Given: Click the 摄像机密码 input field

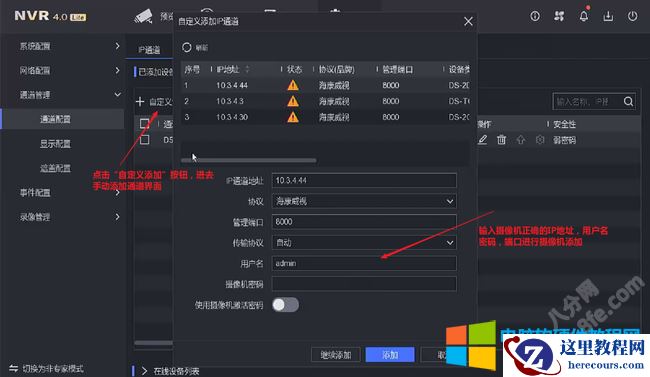Looking at the screenshot, I should coord(364,284).
